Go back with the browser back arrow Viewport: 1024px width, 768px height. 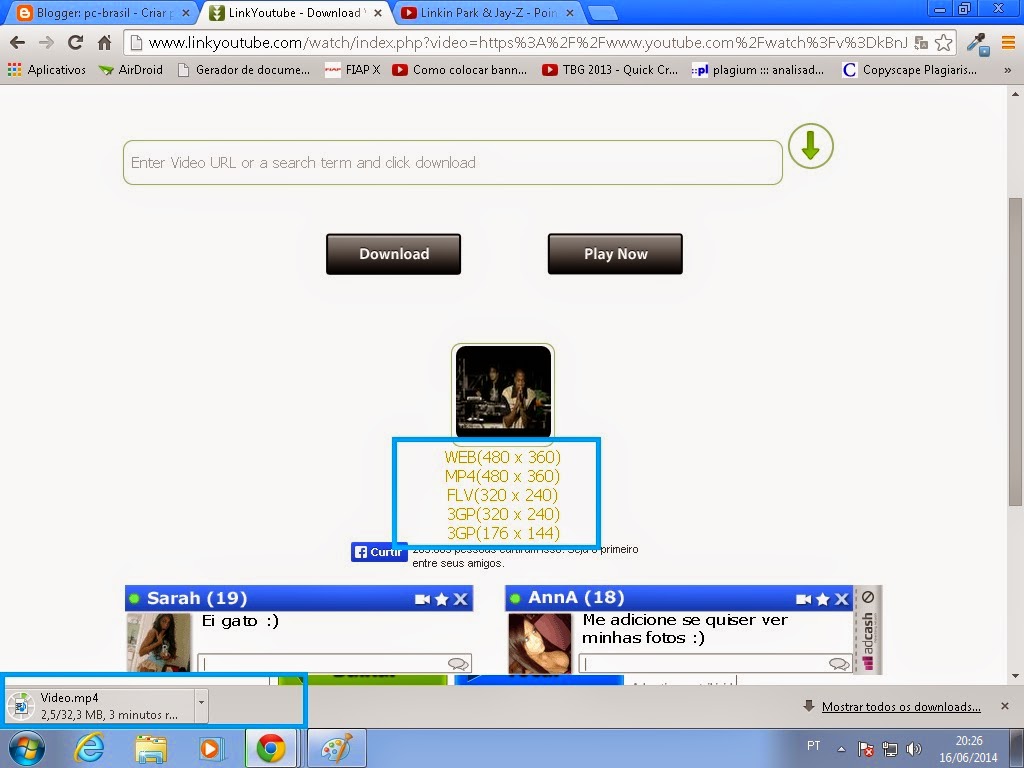pos(18,42)
